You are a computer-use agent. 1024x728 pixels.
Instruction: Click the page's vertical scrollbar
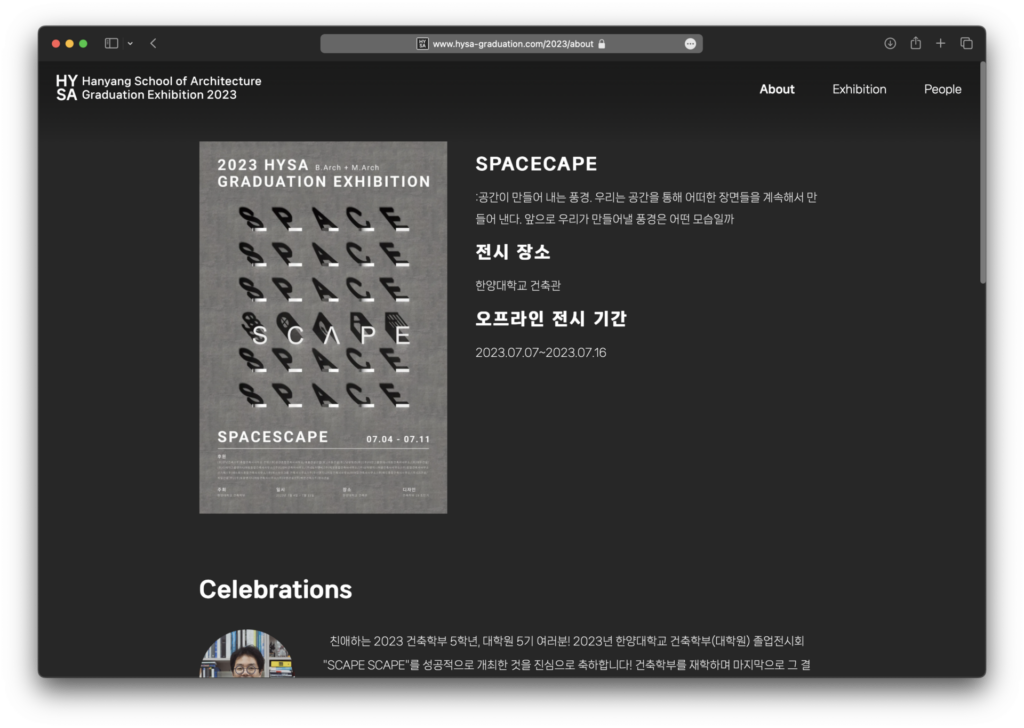coord(982,172)
